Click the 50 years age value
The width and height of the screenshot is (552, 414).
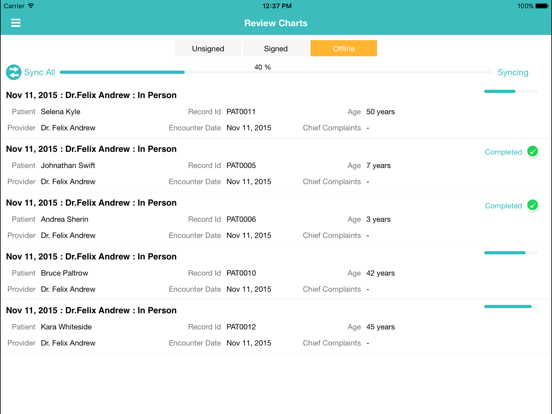click(381, 112)
